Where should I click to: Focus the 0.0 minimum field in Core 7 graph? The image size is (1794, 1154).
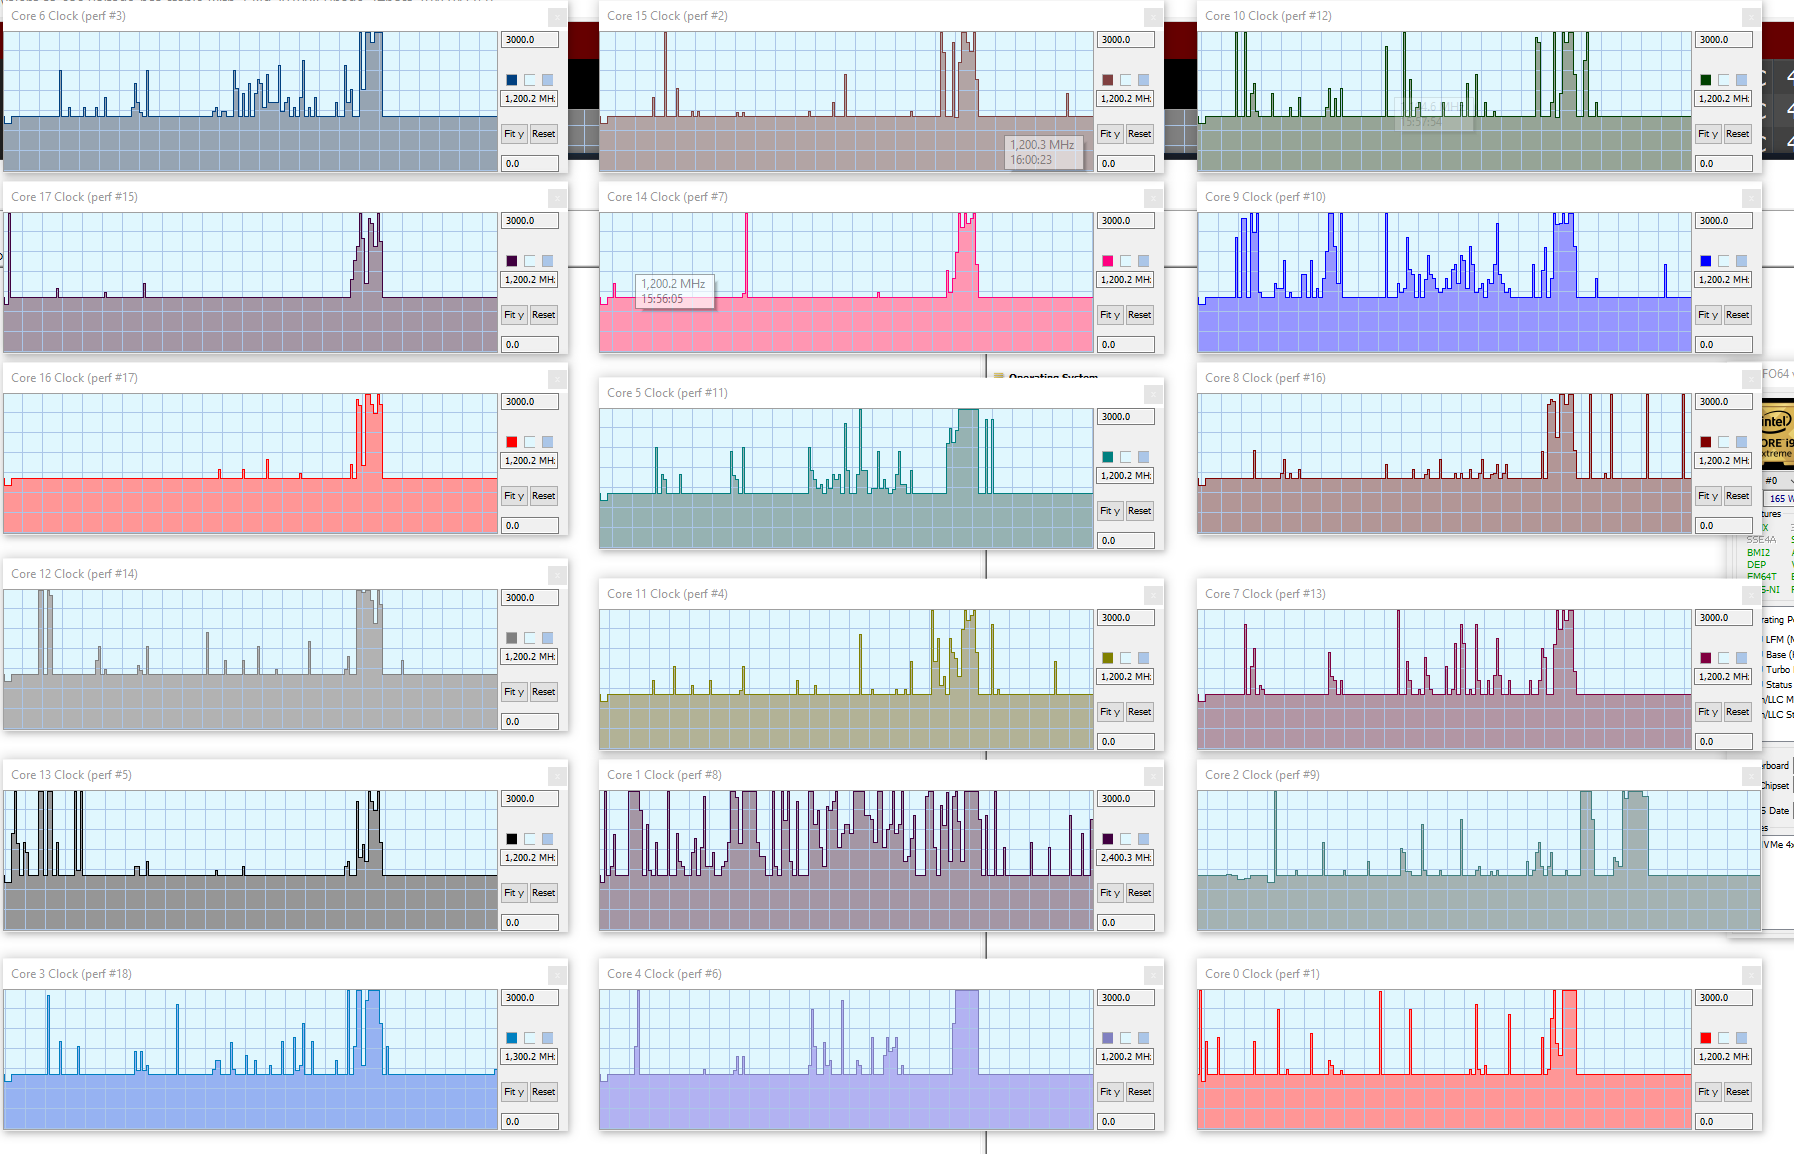(x=1723, y=742)
